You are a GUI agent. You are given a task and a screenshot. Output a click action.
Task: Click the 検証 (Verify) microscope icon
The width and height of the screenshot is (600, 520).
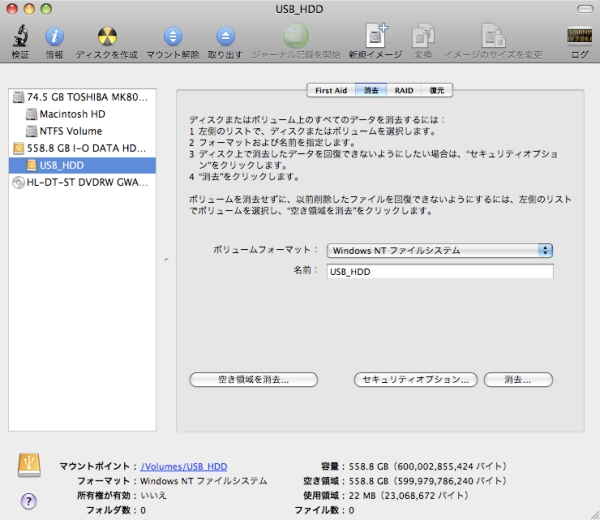(20, 37)
